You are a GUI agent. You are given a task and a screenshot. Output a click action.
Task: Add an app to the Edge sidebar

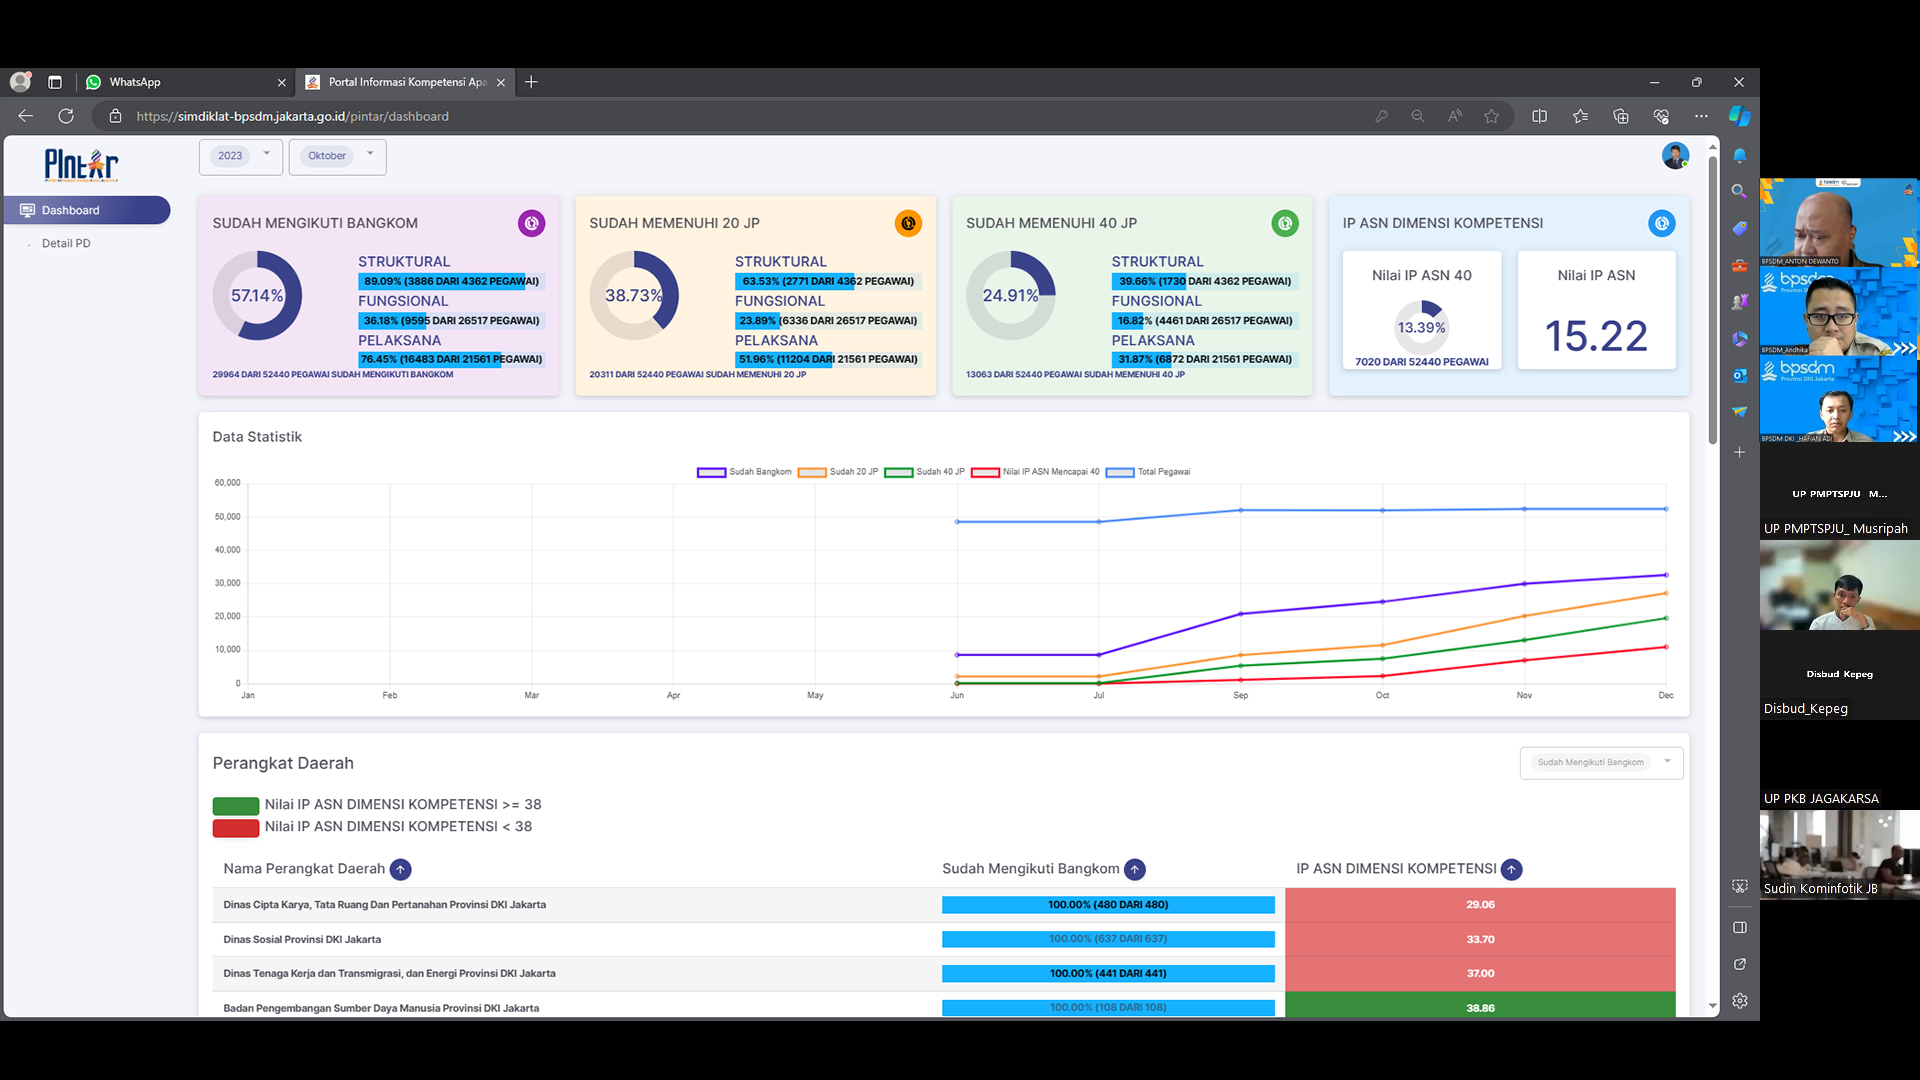(1740, 452)
